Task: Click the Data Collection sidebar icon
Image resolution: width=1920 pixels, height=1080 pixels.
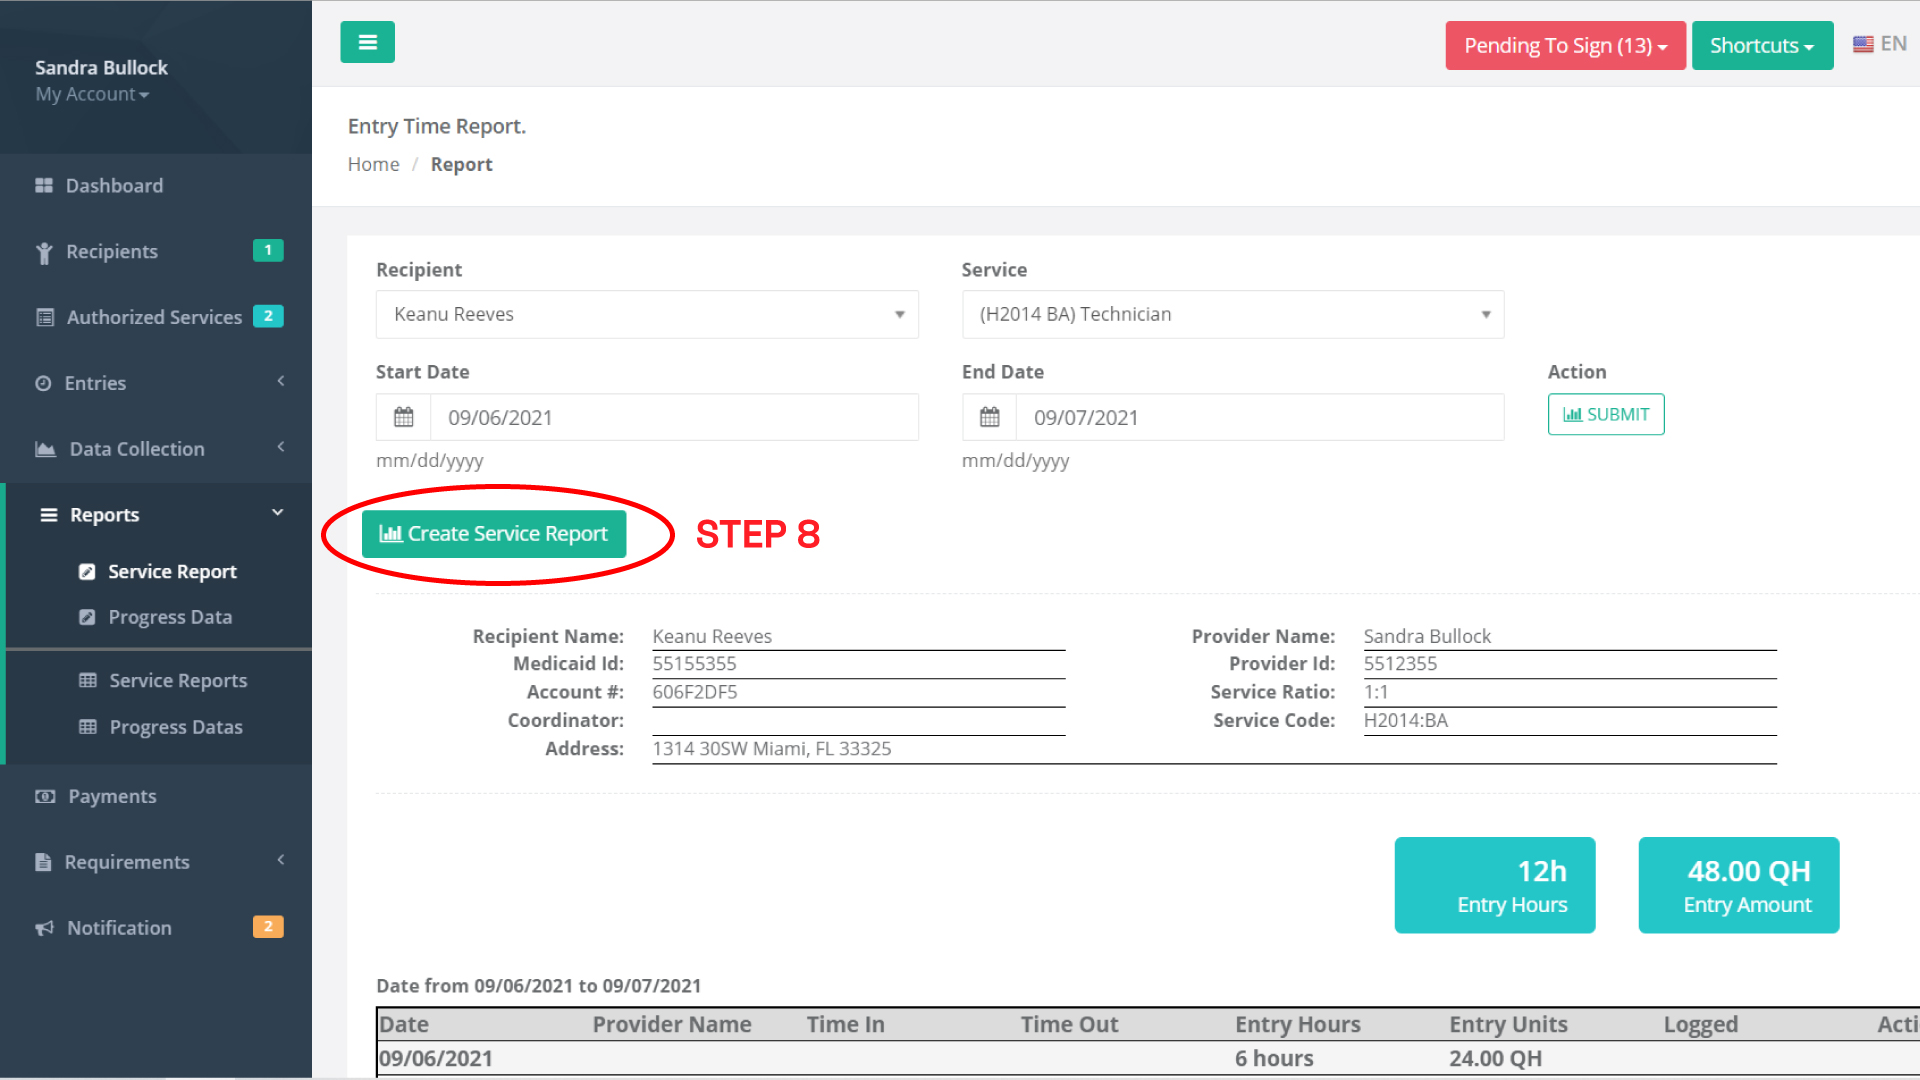Action: point(44,448)
